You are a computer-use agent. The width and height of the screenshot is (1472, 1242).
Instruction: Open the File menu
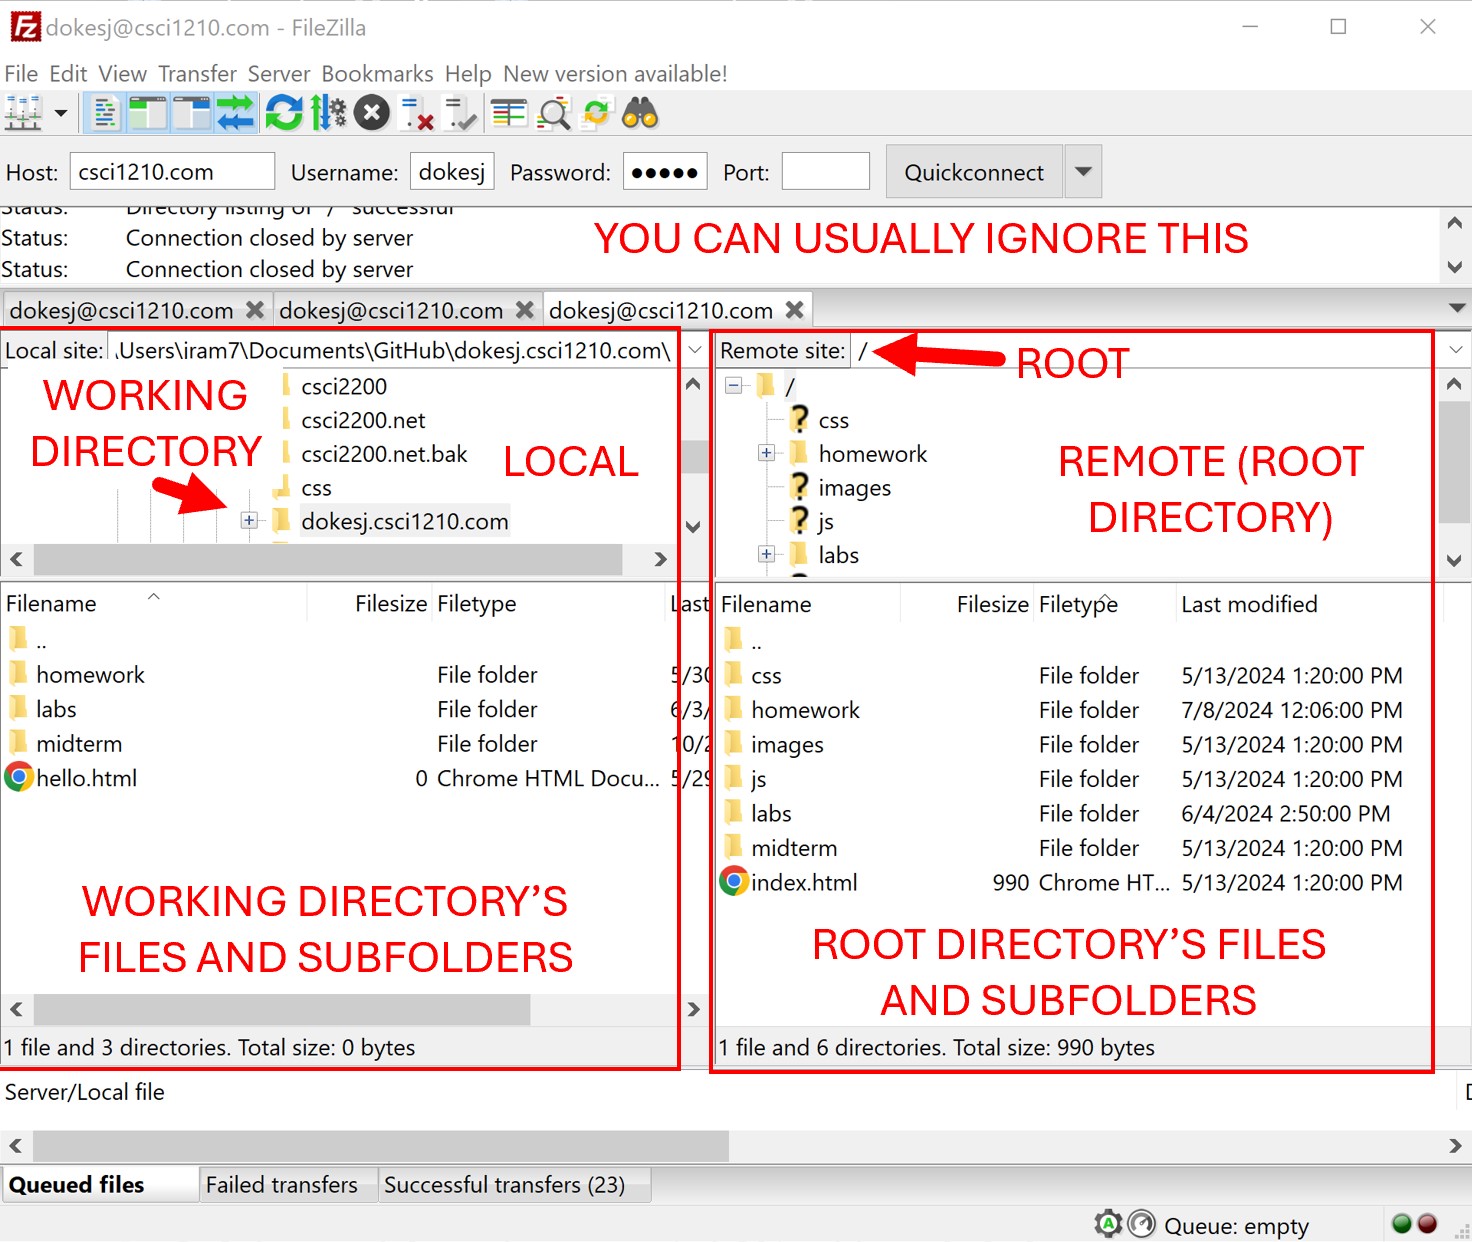click(21, 74)
